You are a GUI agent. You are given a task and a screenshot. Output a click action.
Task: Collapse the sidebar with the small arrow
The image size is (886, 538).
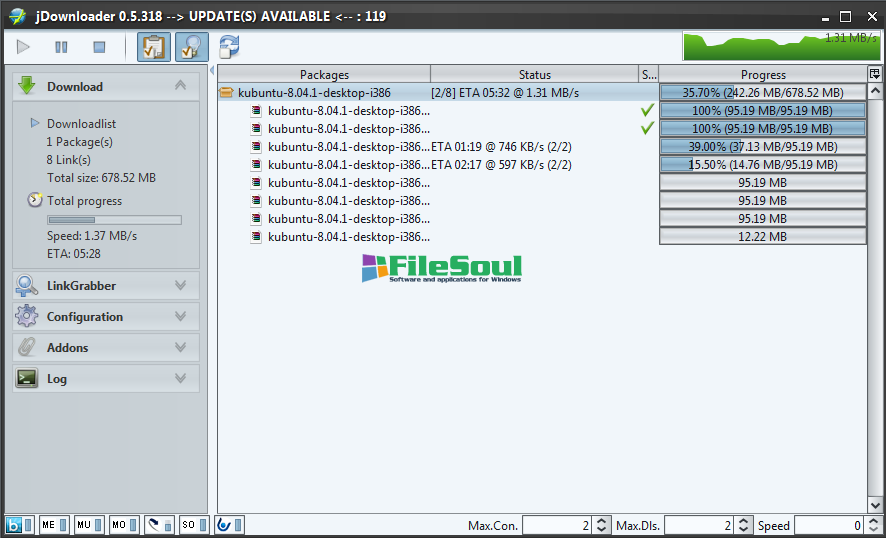pyautogui.click(x=212, y=71)
